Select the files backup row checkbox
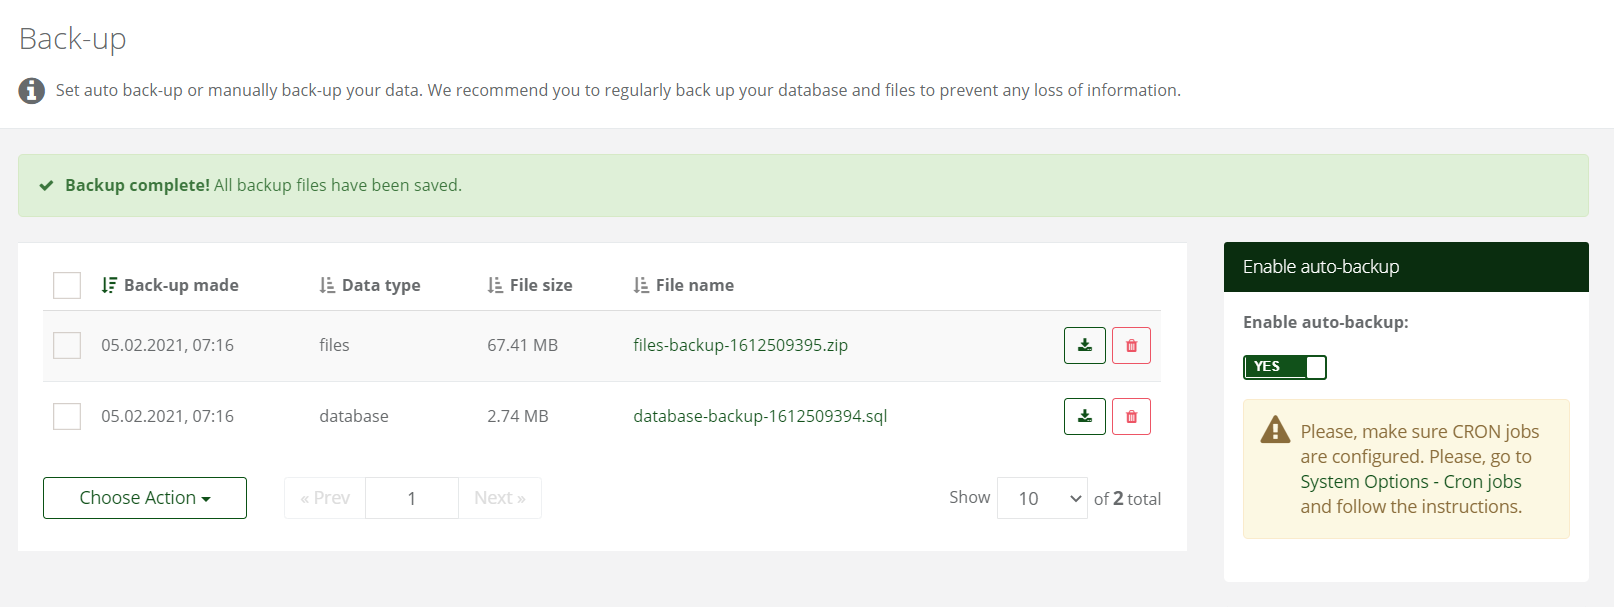The image size is (1614, 607). tap(67, 345)
